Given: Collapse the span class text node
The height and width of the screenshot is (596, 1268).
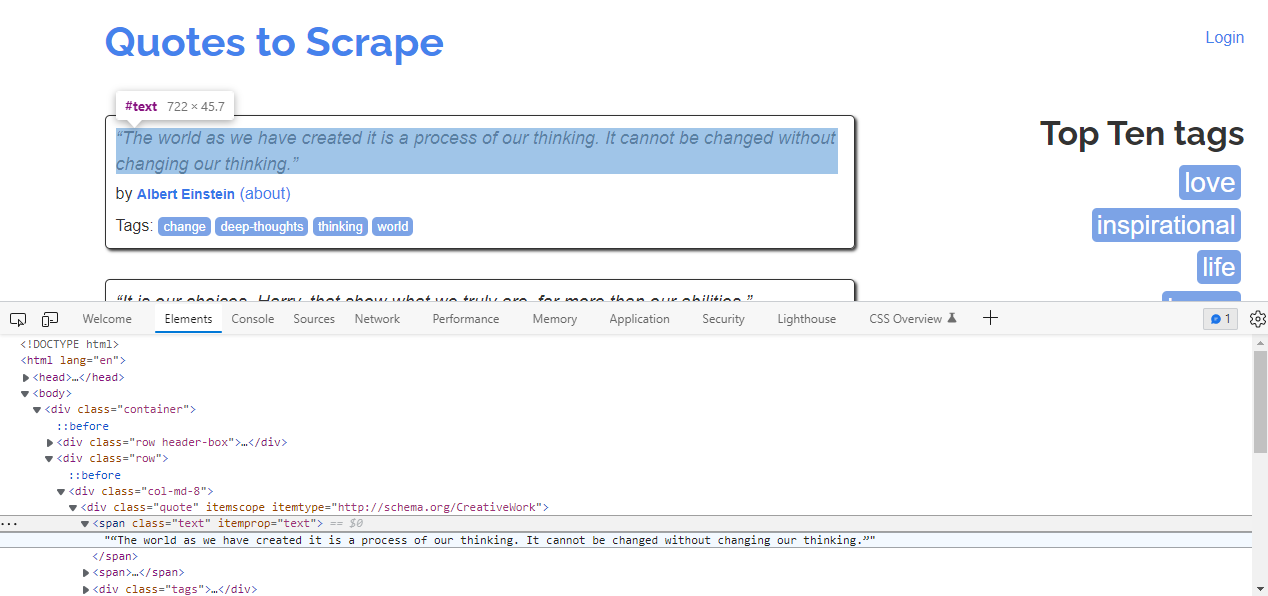Looking at the screenshot, I should pos(86,524).
